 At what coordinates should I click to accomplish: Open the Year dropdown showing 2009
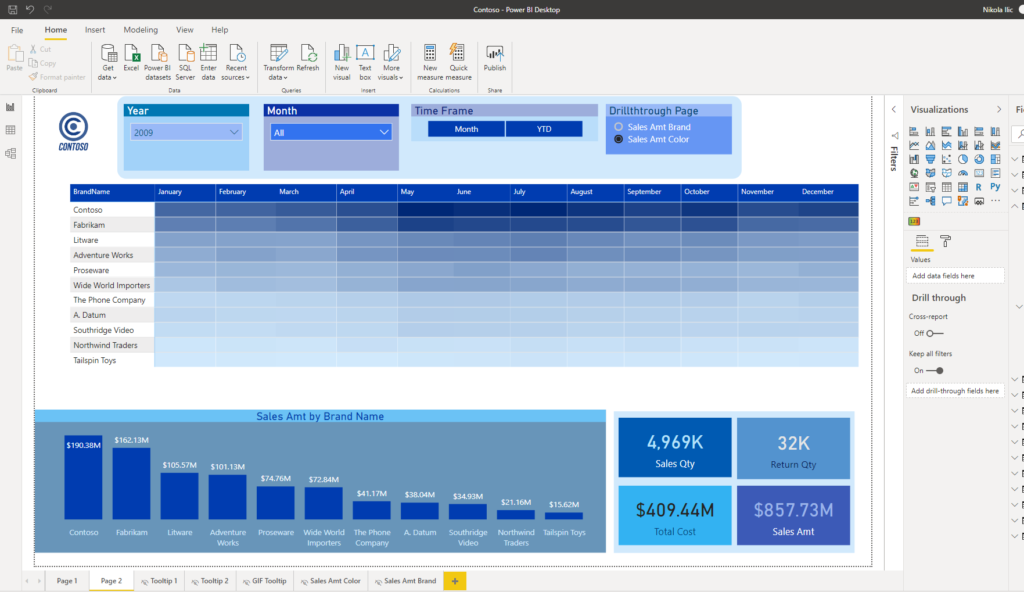click(x=186, y=133)
